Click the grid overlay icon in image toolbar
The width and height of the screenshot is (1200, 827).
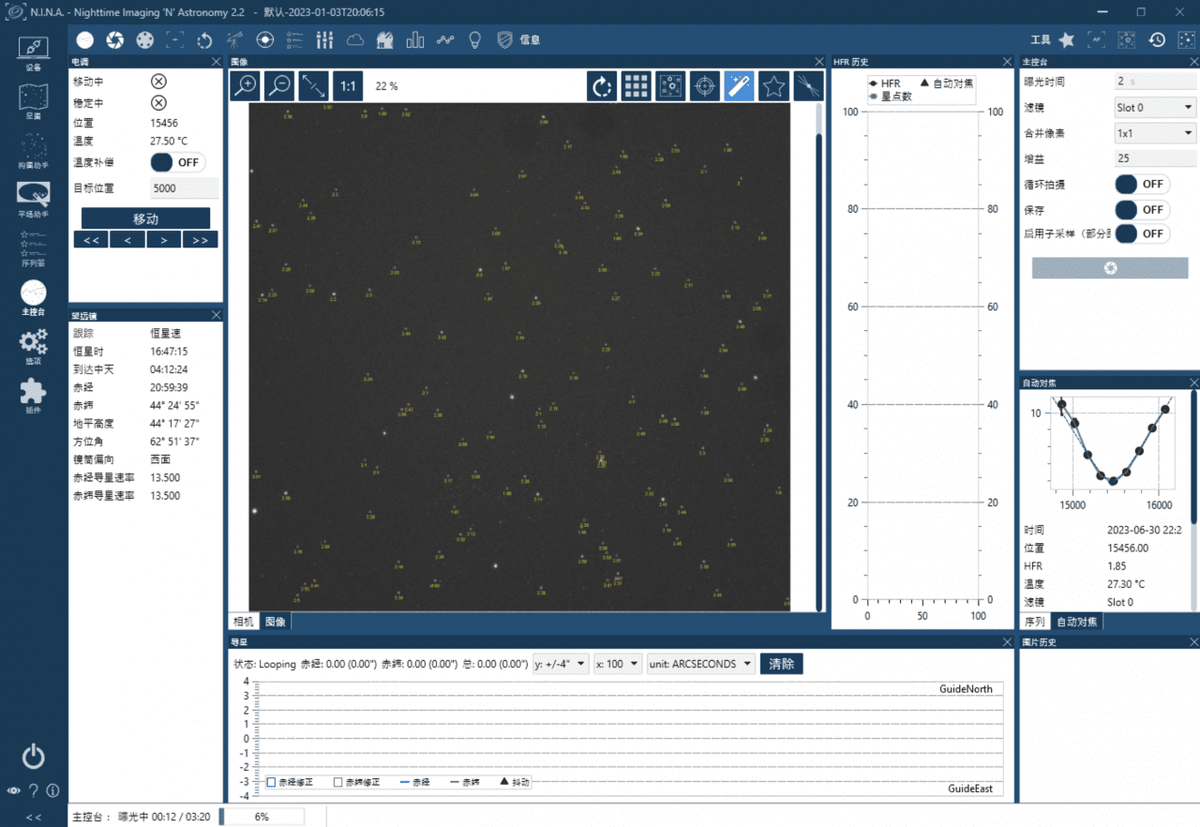click(636, 86)
